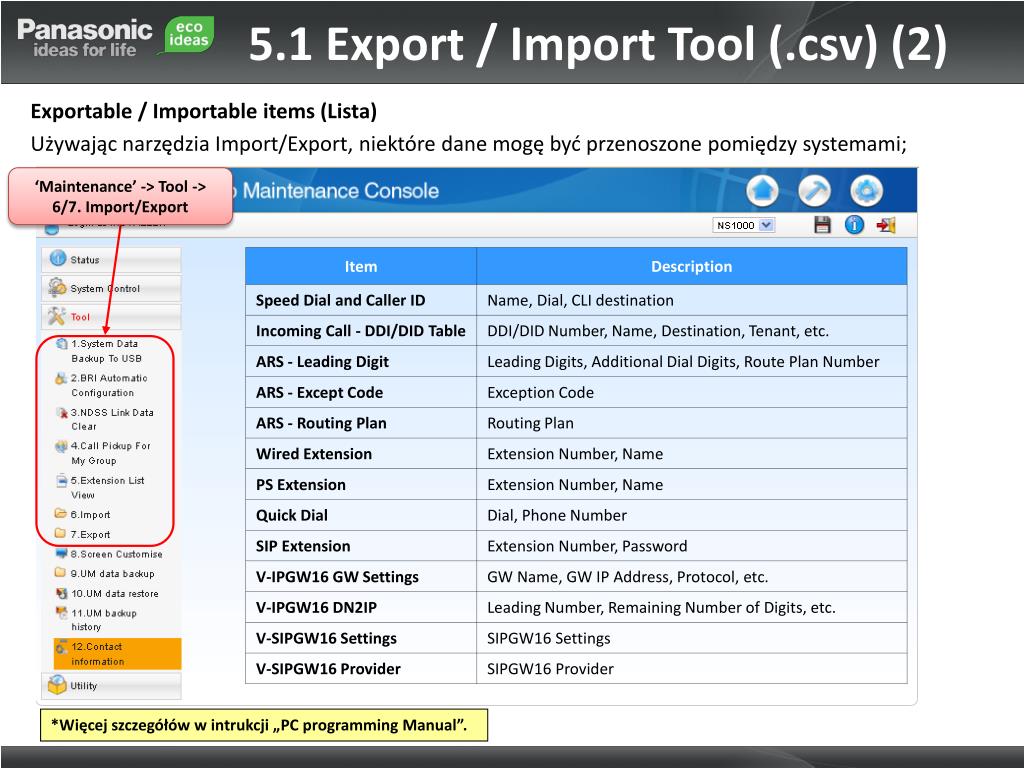The image size is (1024, 768).
Task: Expand the System Control section
Action: pos(110,289)
